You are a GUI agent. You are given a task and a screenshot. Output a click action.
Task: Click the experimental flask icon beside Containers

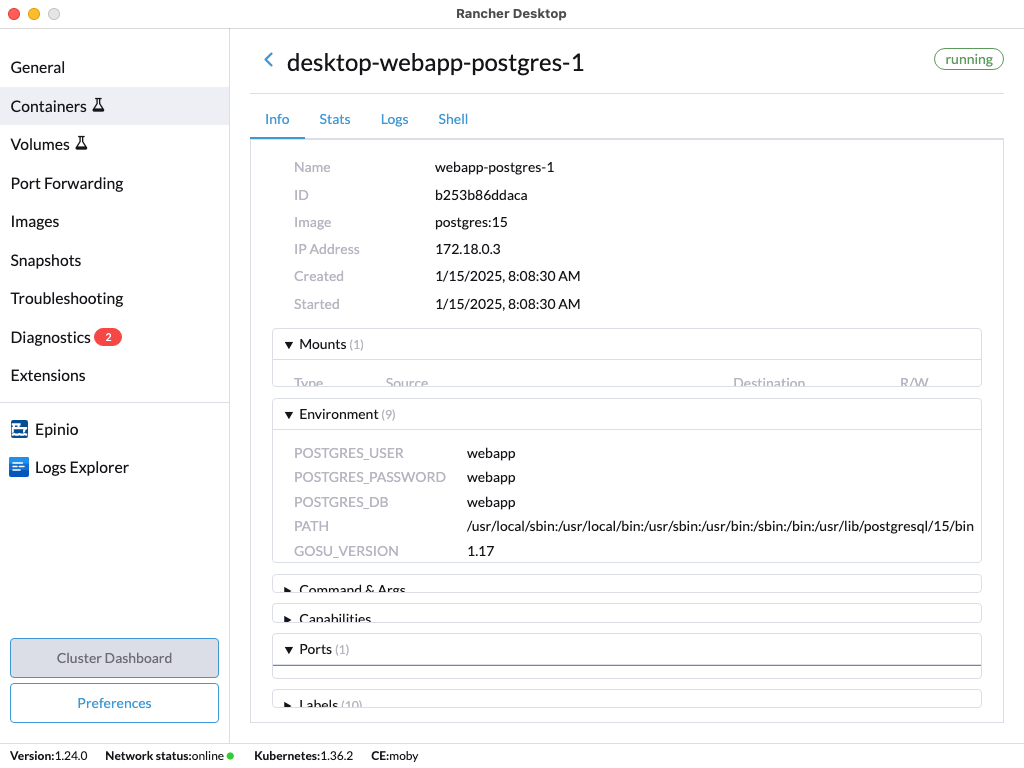click(99, 105)
